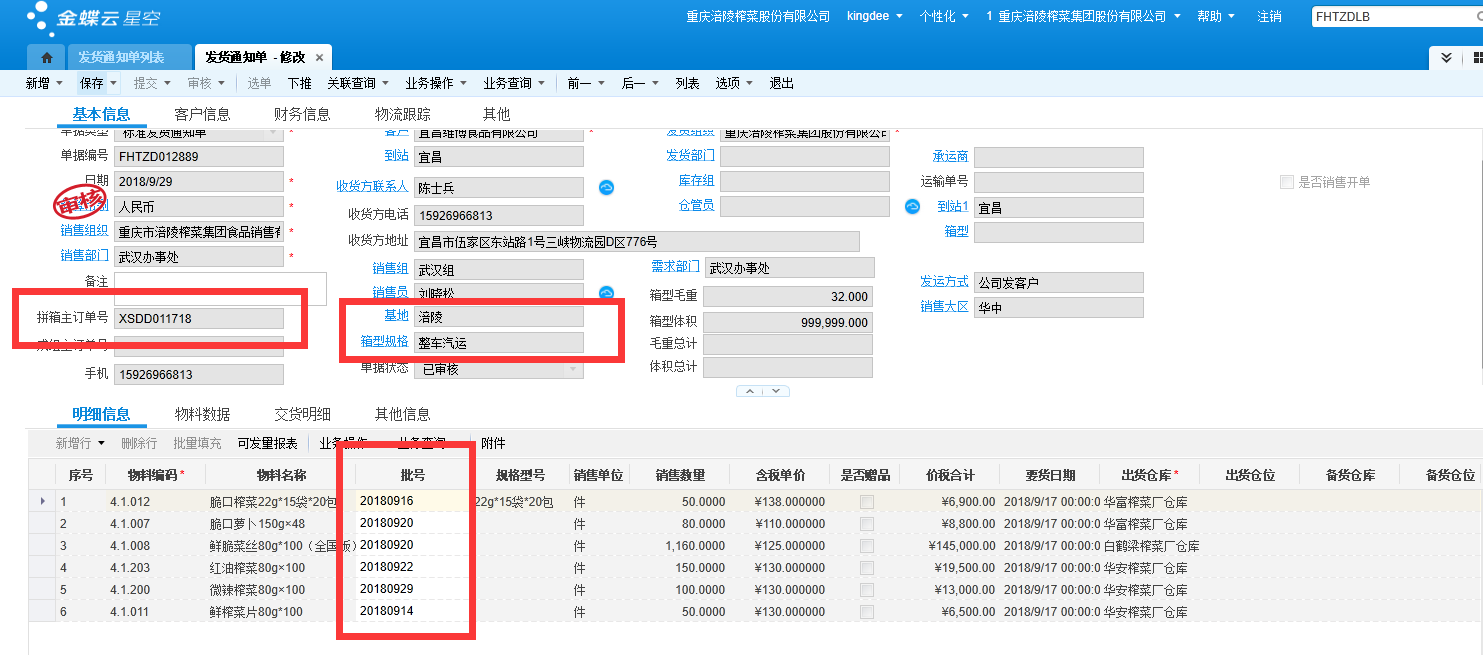Collapse header panel using center arrow handle

(x=763, y=391)
